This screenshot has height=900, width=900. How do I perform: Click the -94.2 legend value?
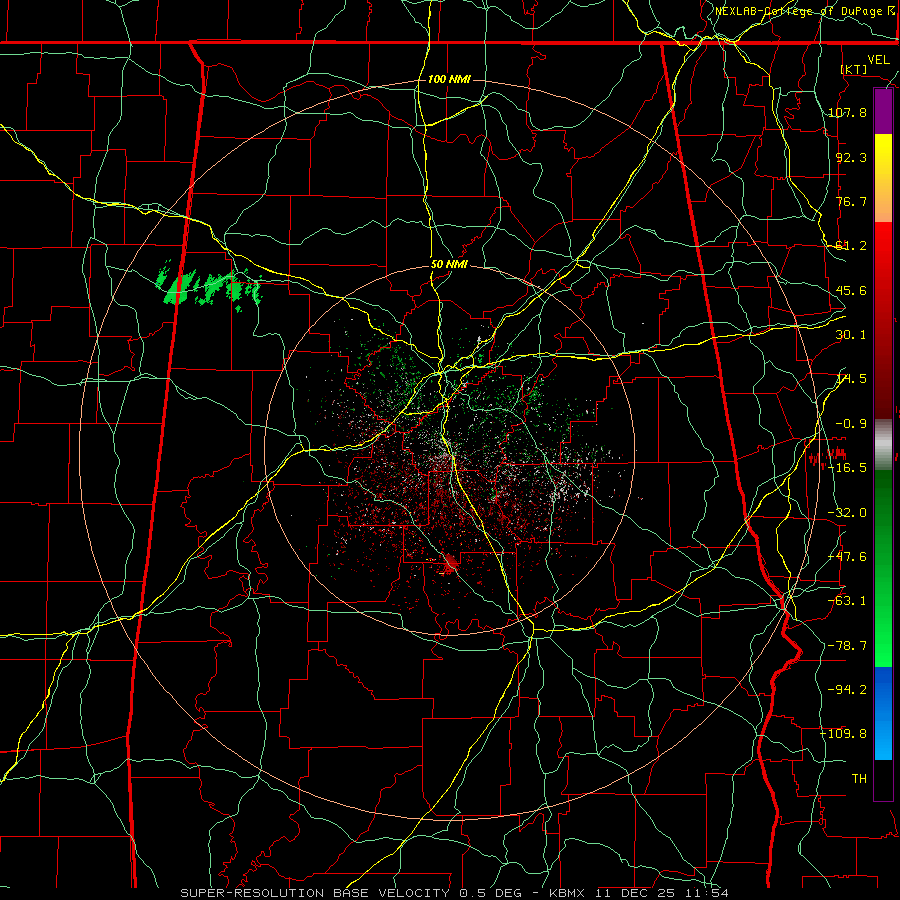click(847, 689)
